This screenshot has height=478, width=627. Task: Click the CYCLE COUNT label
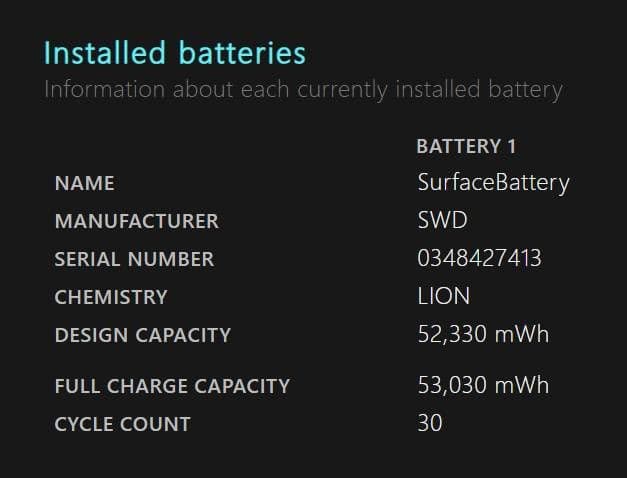(x=122, y=424)
